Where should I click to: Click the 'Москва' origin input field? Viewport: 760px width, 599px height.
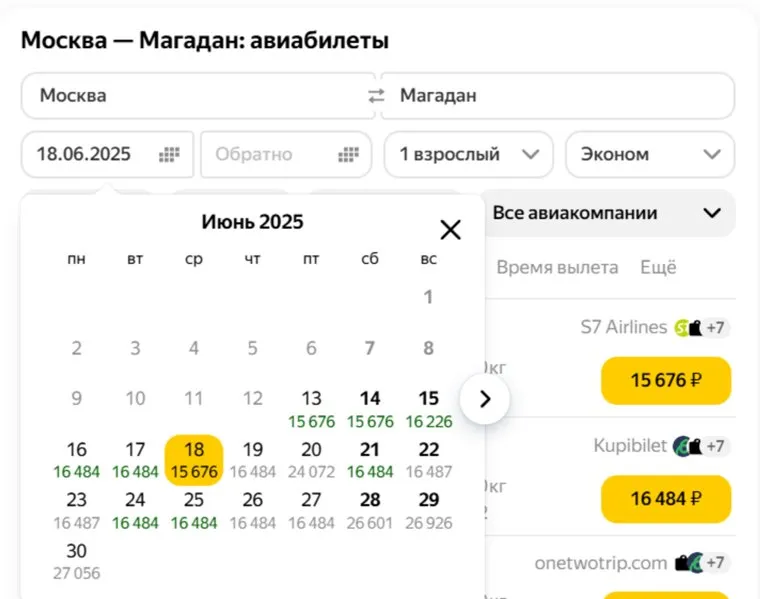click(x=195, y=96)
